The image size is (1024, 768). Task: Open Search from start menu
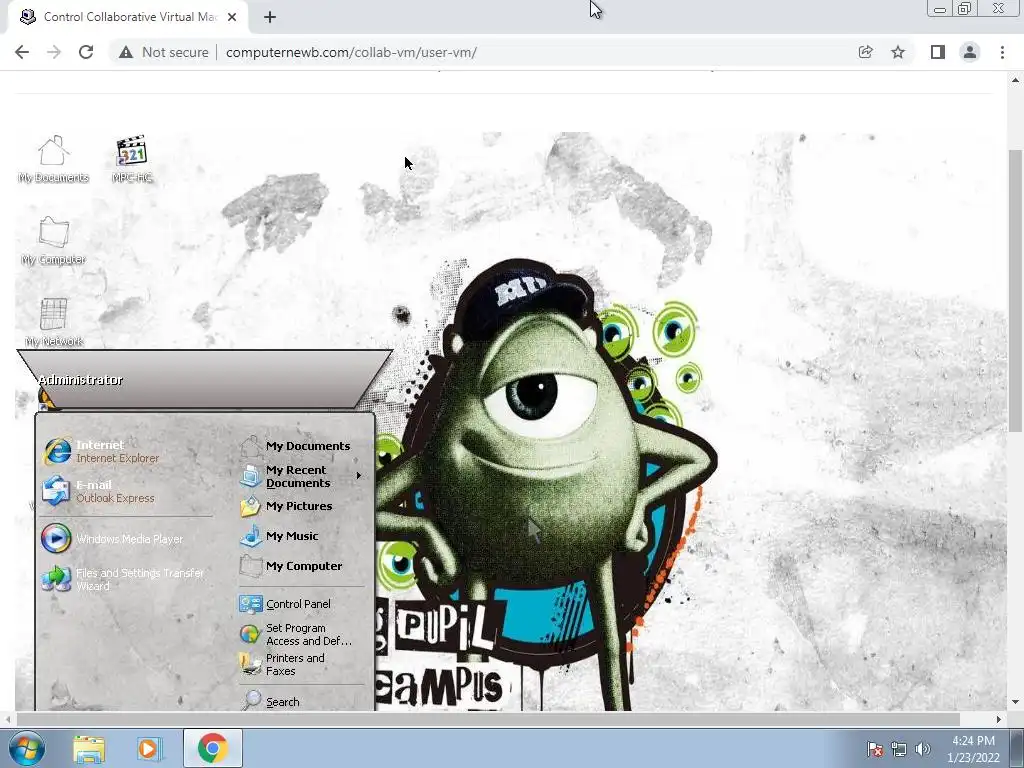tap(270, 702)
